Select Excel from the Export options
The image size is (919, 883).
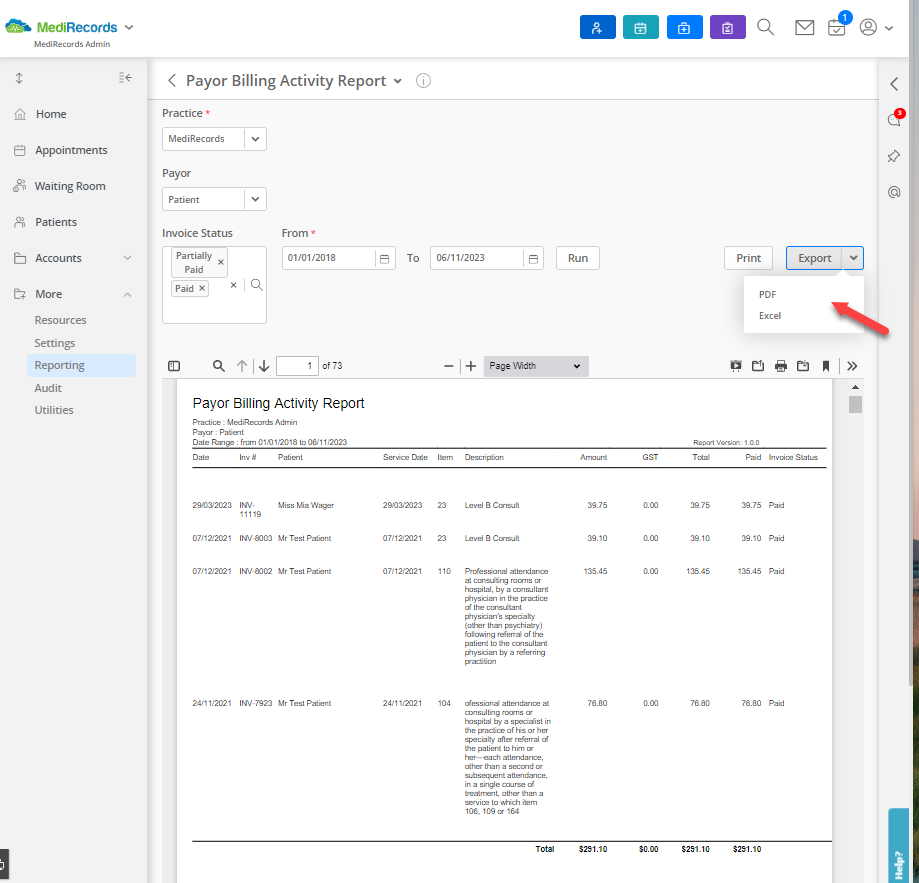pyautogui.click(x=769, y=315)
